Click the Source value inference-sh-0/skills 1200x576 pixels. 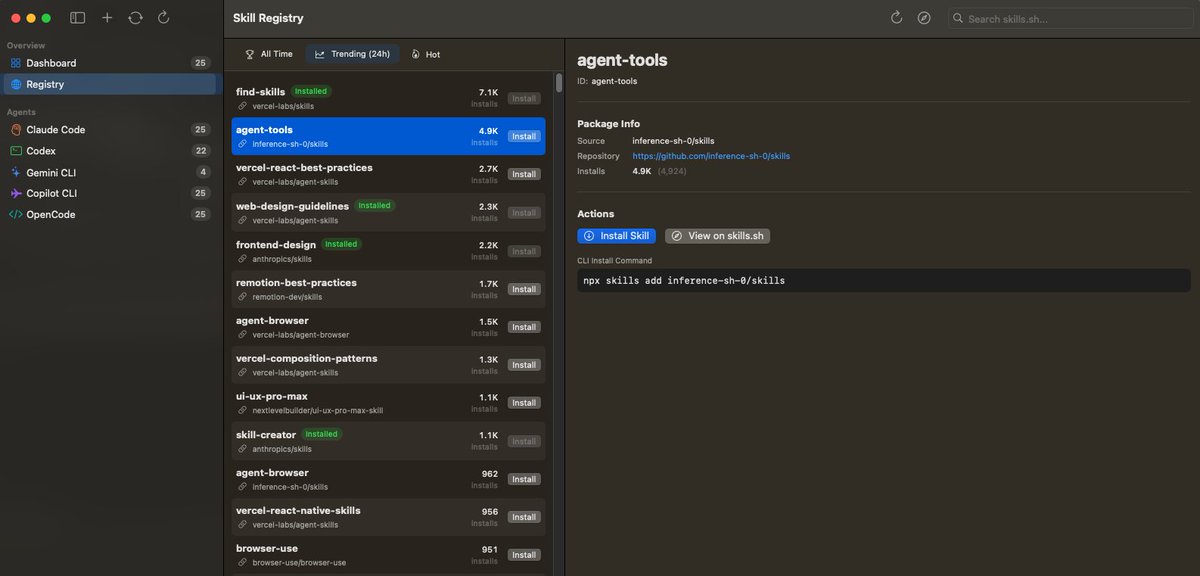(673, 141)
